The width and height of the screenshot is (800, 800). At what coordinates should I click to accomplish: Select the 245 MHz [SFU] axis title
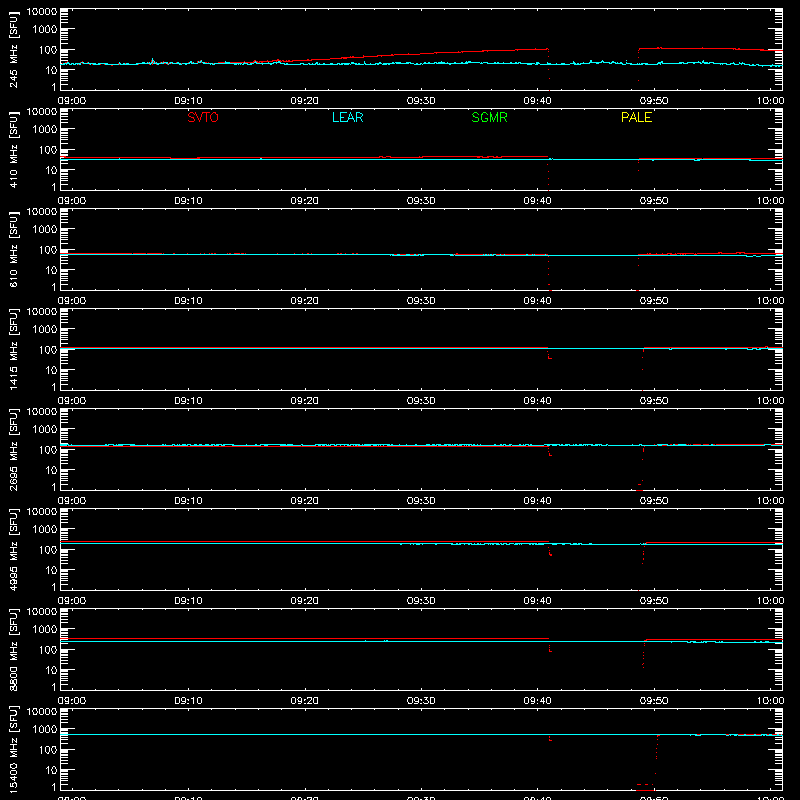point(13,49)
